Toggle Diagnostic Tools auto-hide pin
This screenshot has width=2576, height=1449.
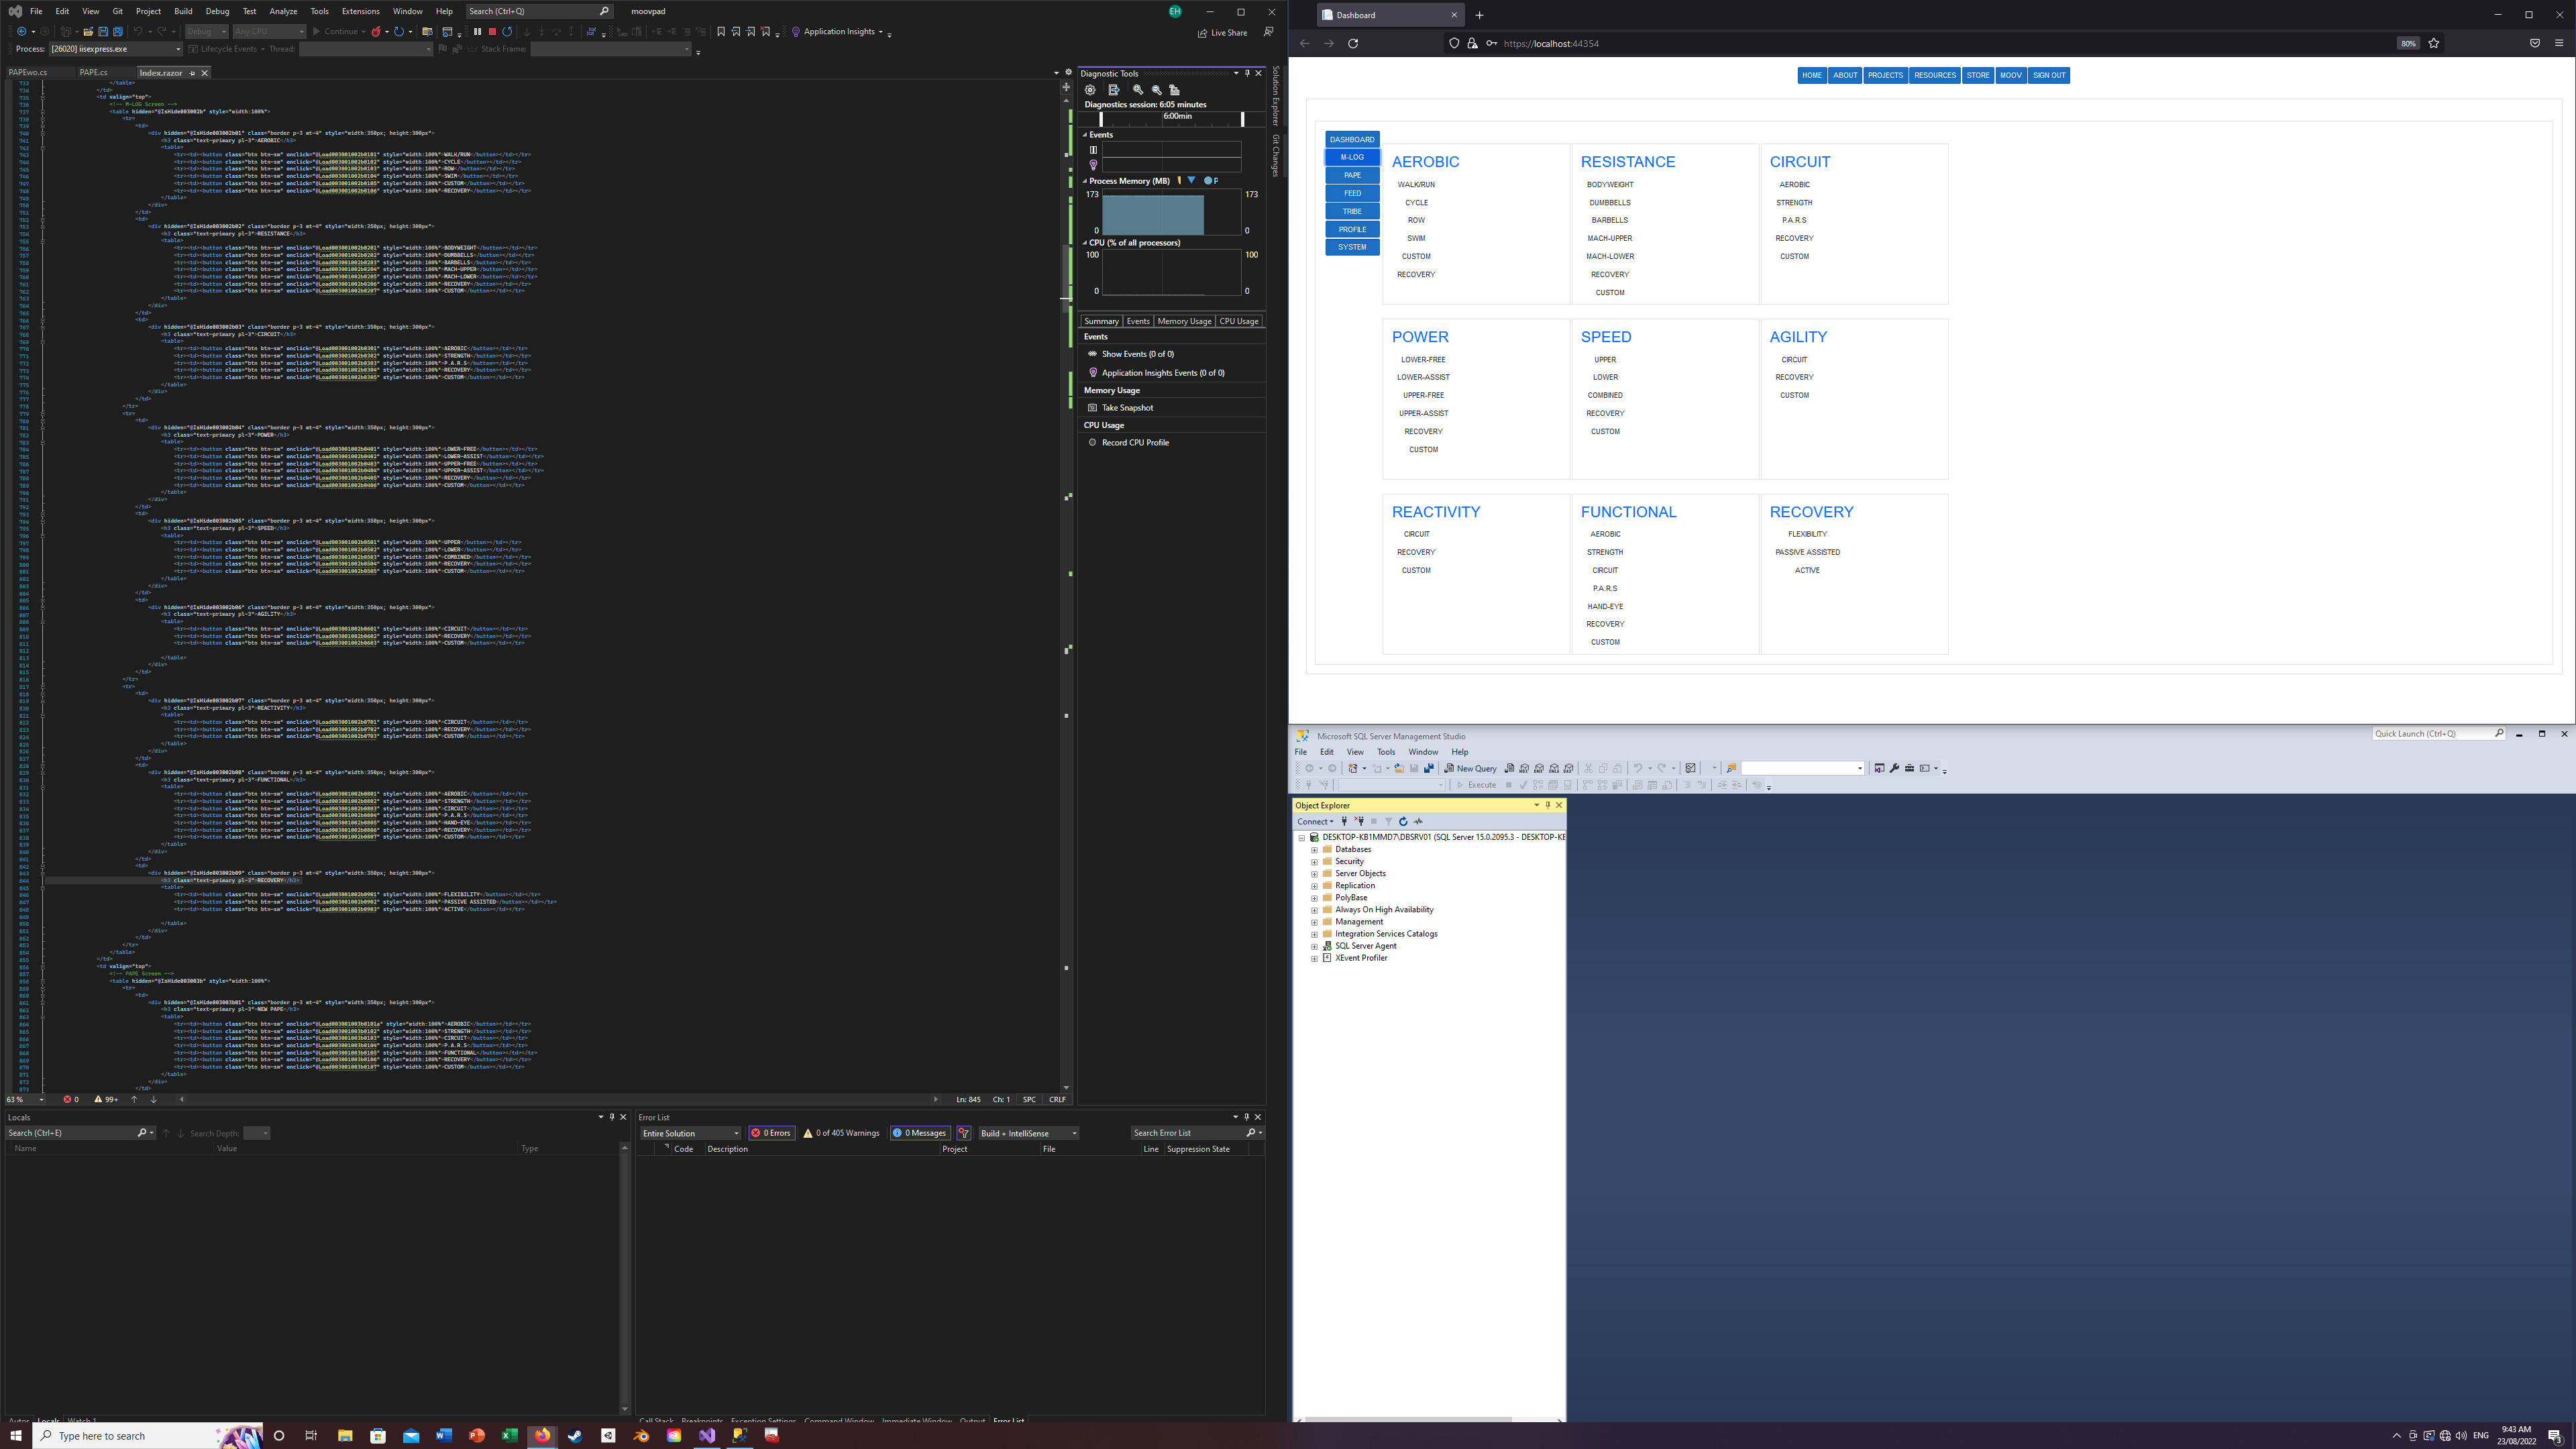tap(1247, 73)
